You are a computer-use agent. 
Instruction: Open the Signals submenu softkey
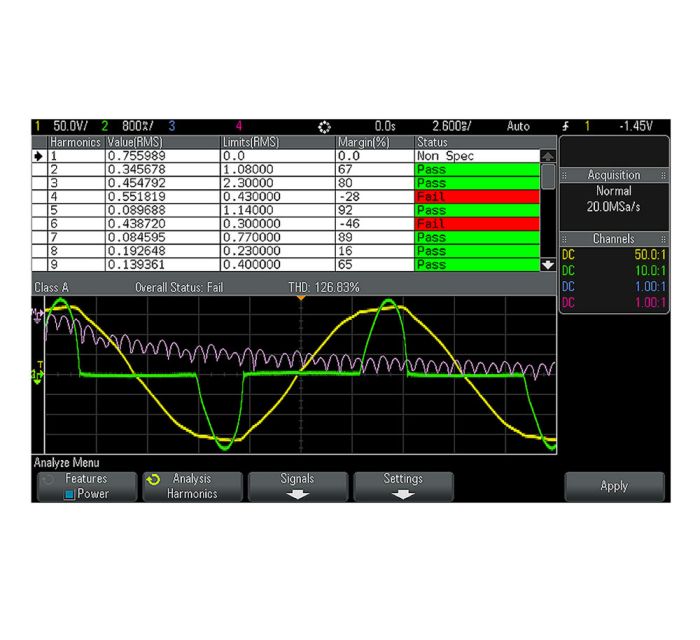(x=298, y=486)
